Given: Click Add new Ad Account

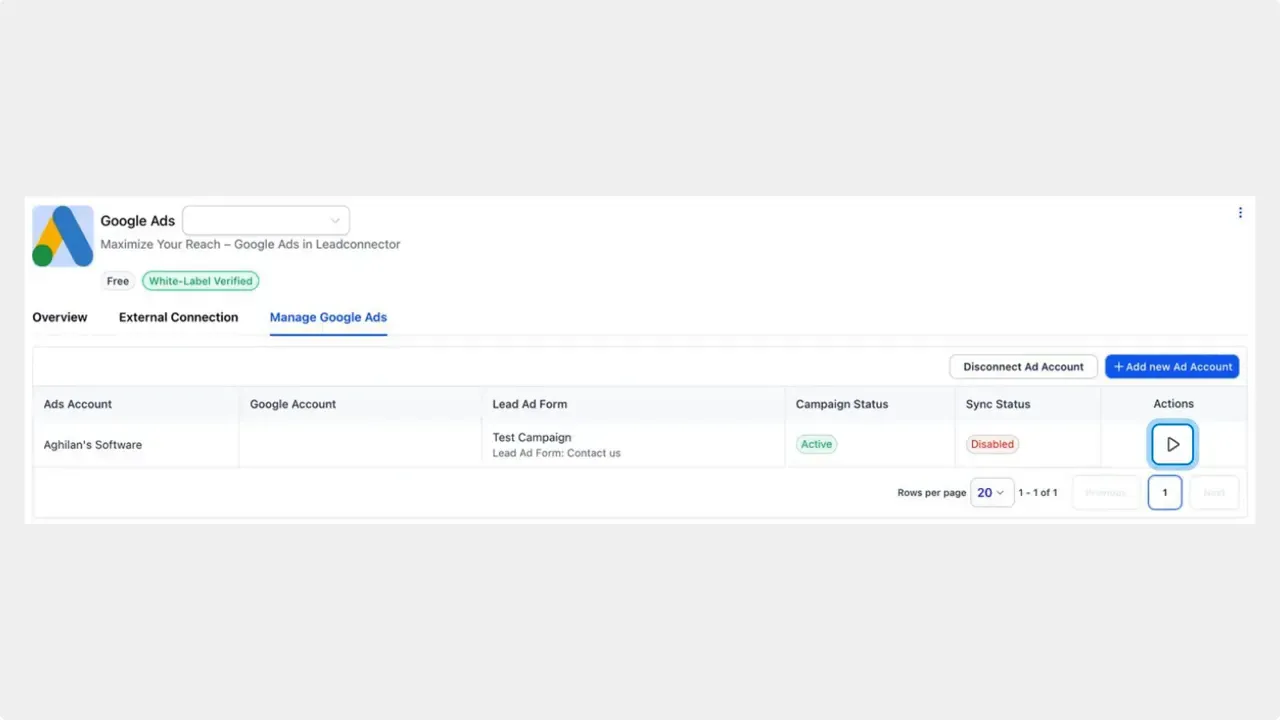Looking at the screenshot, I should tap(1172, 366).
